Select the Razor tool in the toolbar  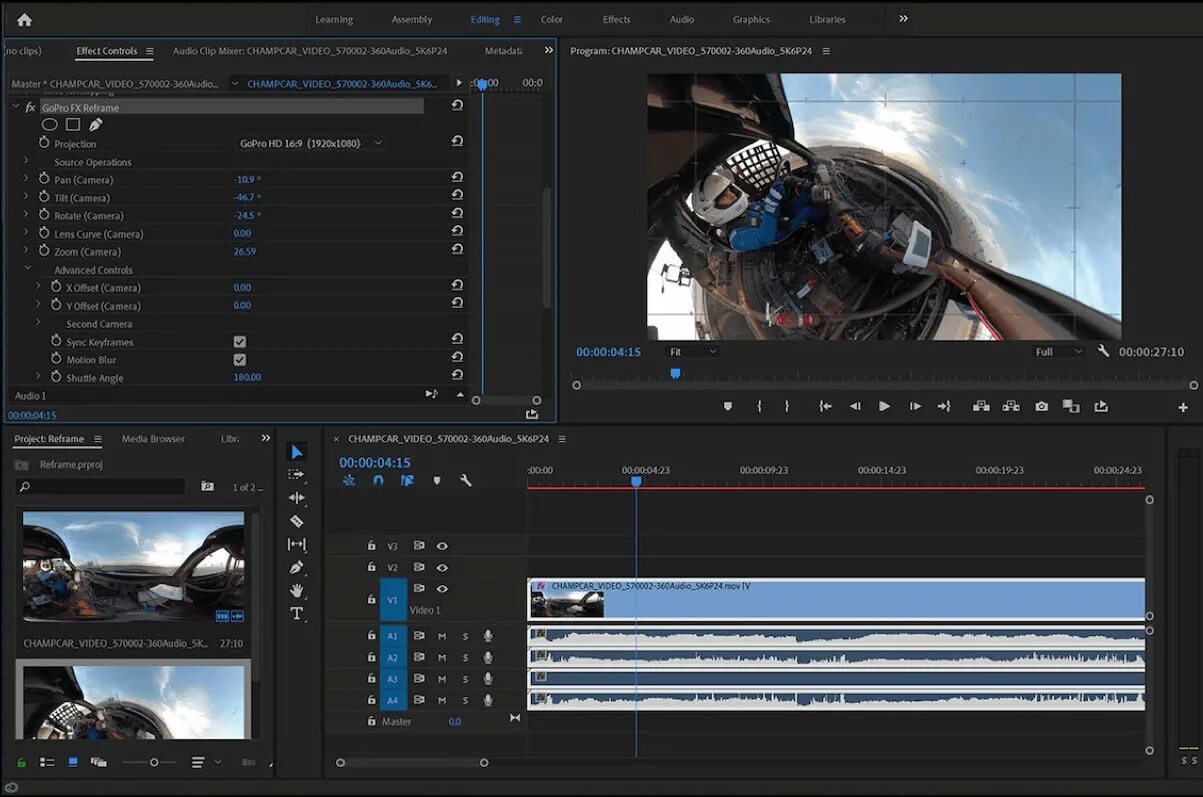pyautogui.click(x=296, y=521)
